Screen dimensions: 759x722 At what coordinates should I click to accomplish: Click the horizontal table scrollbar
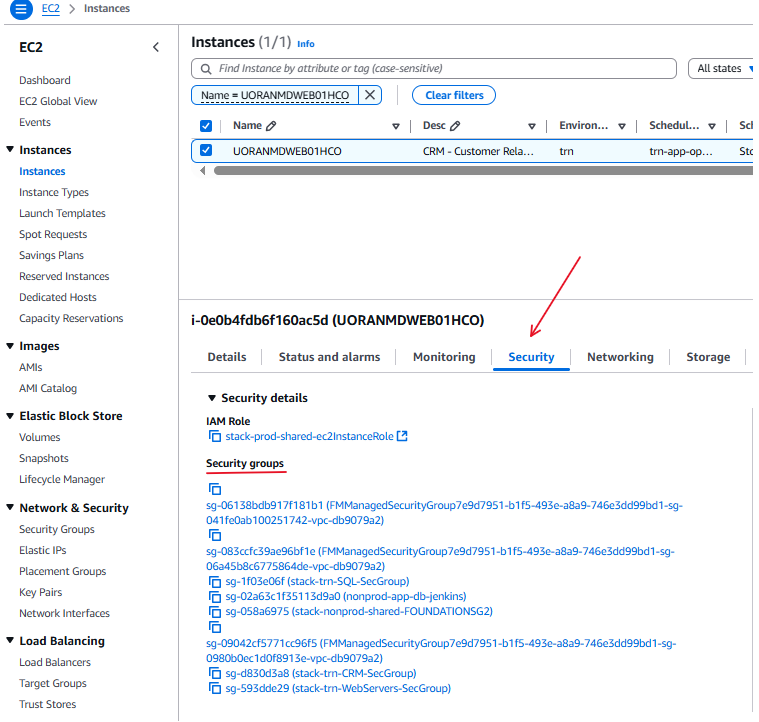click(483, 170)
